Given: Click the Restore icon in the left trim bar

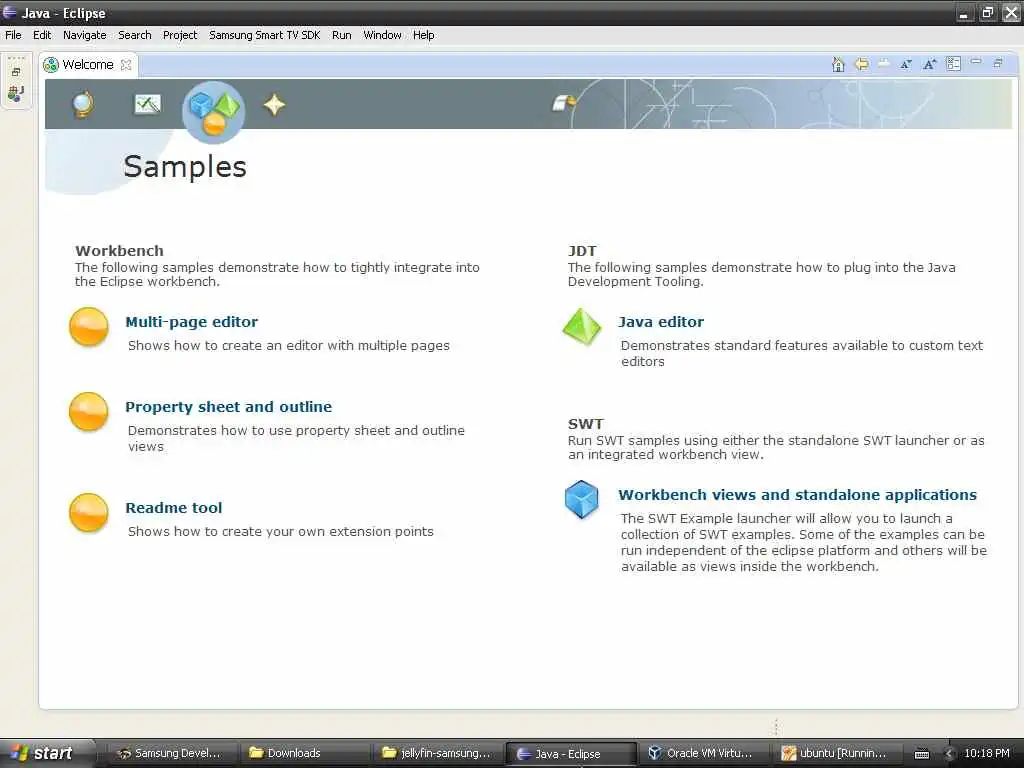Looking at the screenshot, I should [x=16, y=72].
